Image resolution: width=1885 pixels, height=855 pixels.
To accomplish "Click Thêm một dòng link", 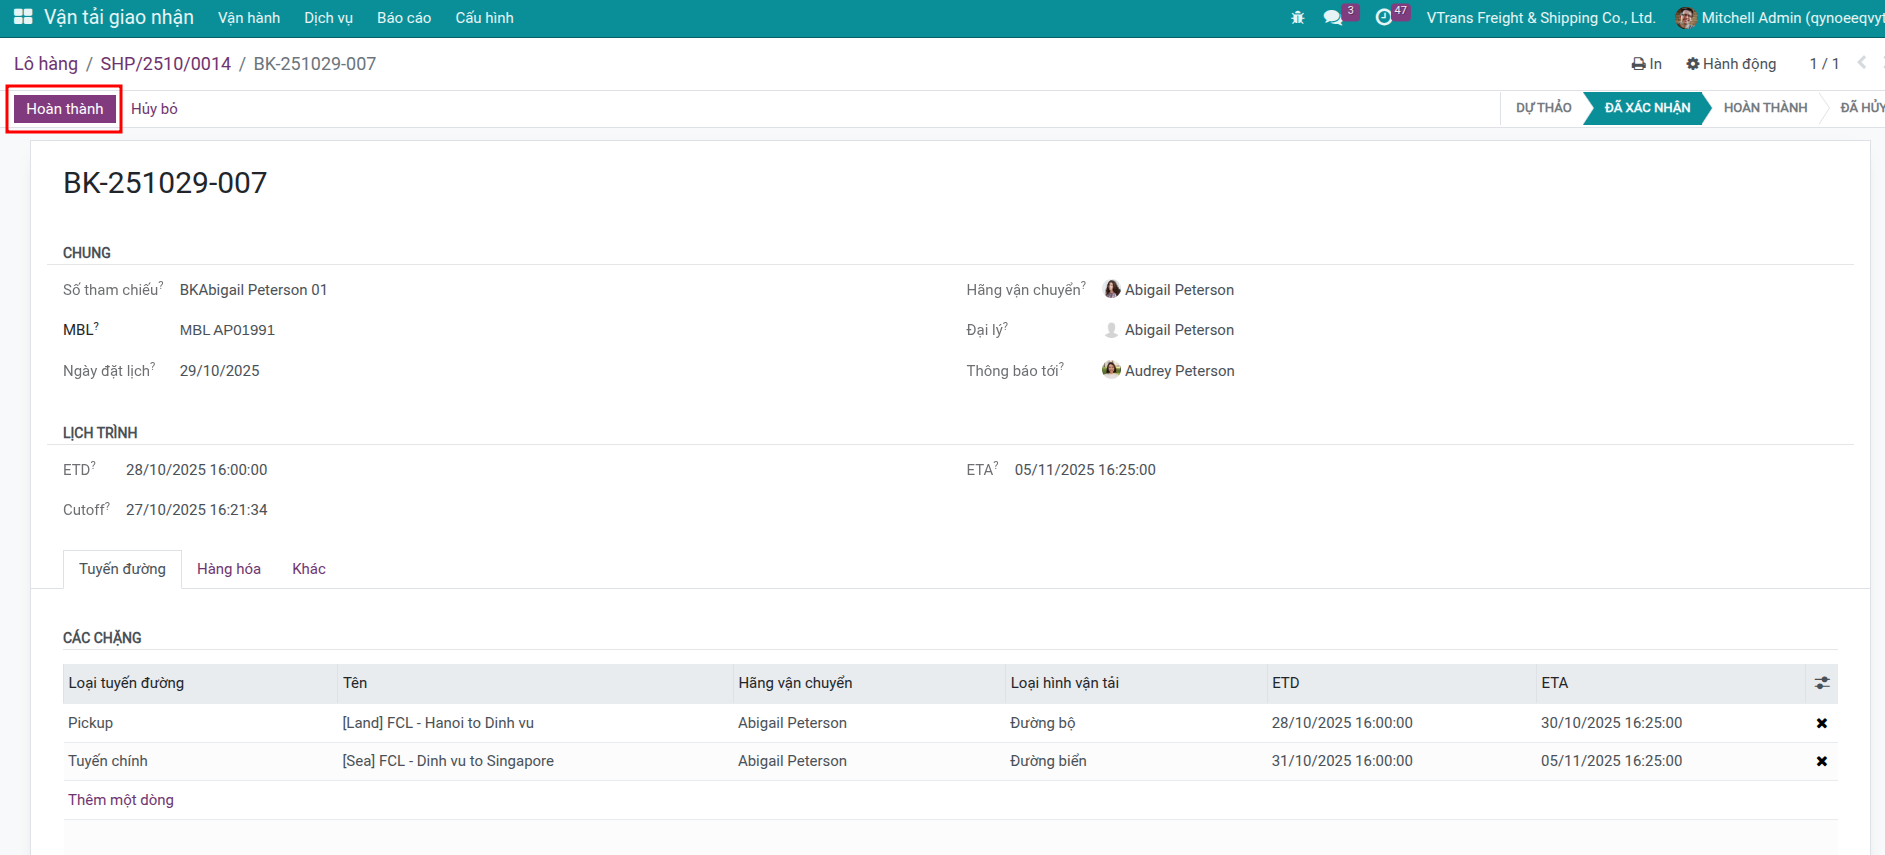I will (x=121, y=800).
